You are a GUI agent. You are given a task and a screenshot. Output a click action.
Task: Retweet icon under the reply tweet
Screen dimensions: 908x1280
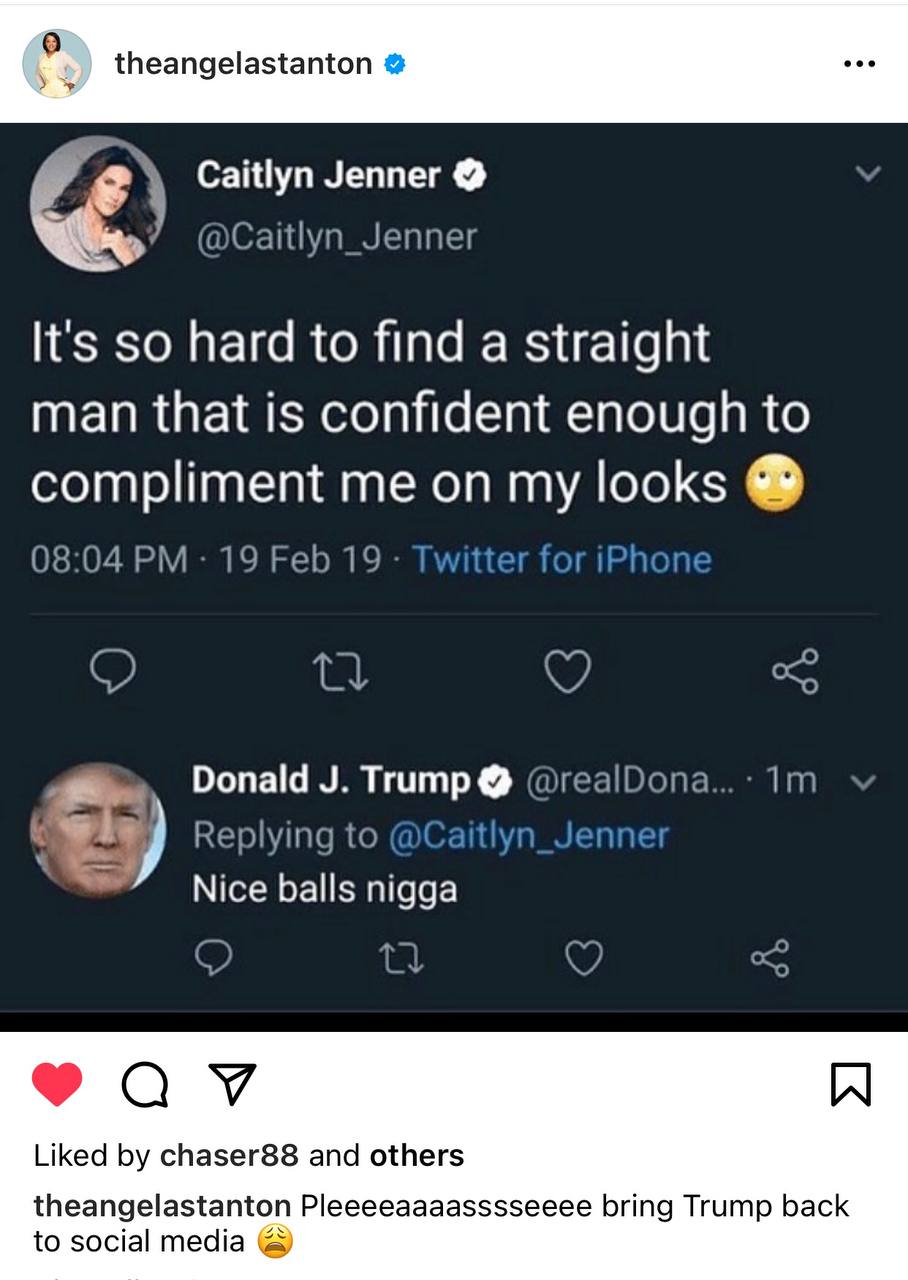(403, 959)
